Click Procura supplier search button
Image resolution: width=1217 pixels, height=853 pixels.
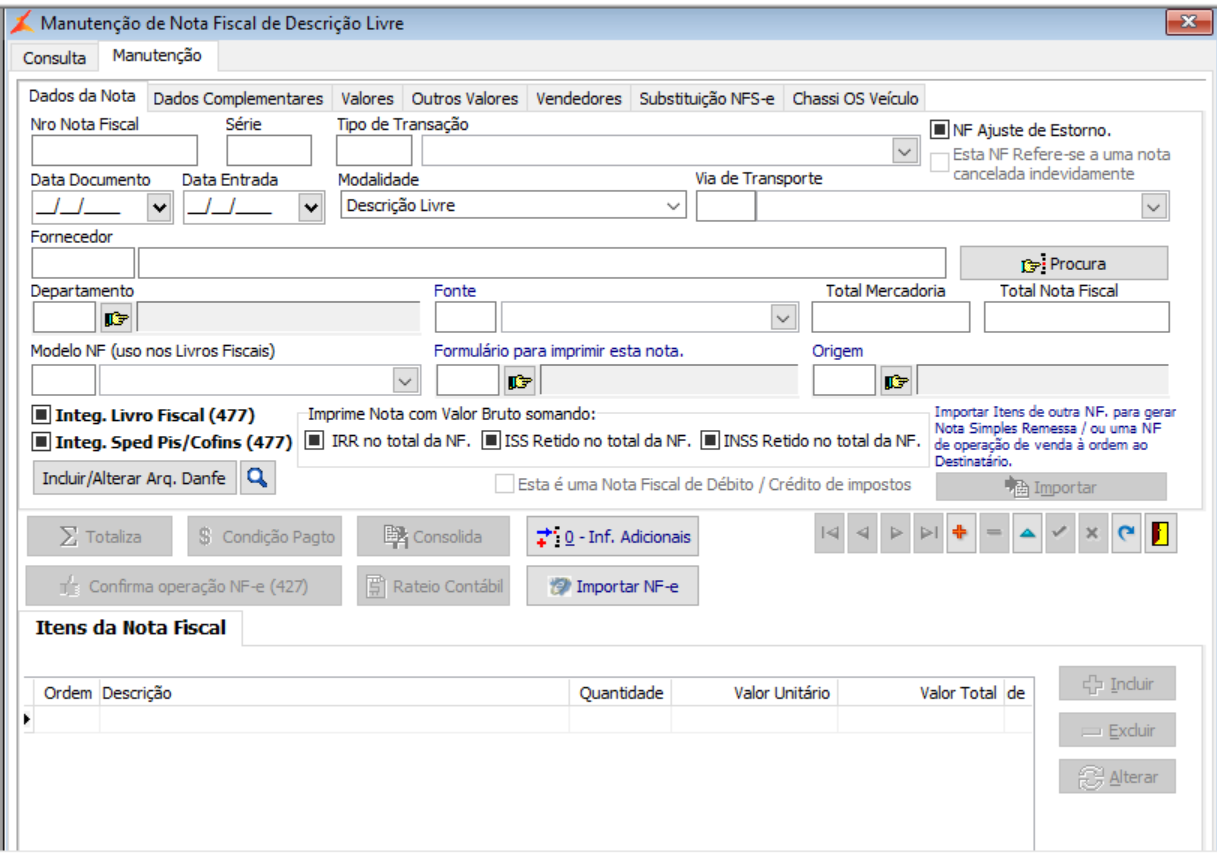point(1064,263)
